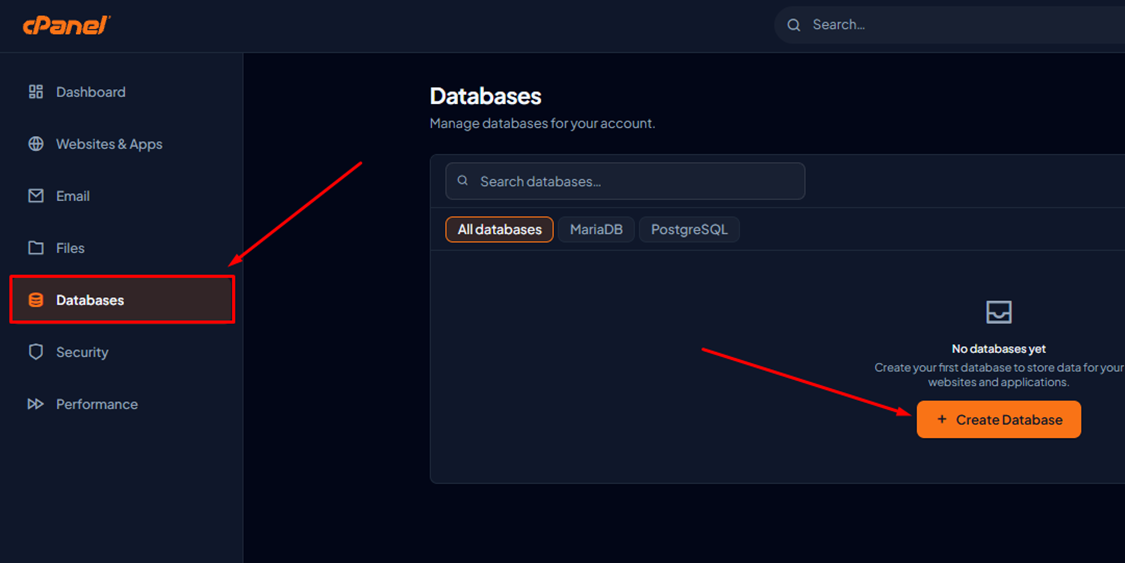Image resolution: width=1125 pixels, height=563 pixels.
Task: Click the Dashboard grid icon
Action: (36, 92)
